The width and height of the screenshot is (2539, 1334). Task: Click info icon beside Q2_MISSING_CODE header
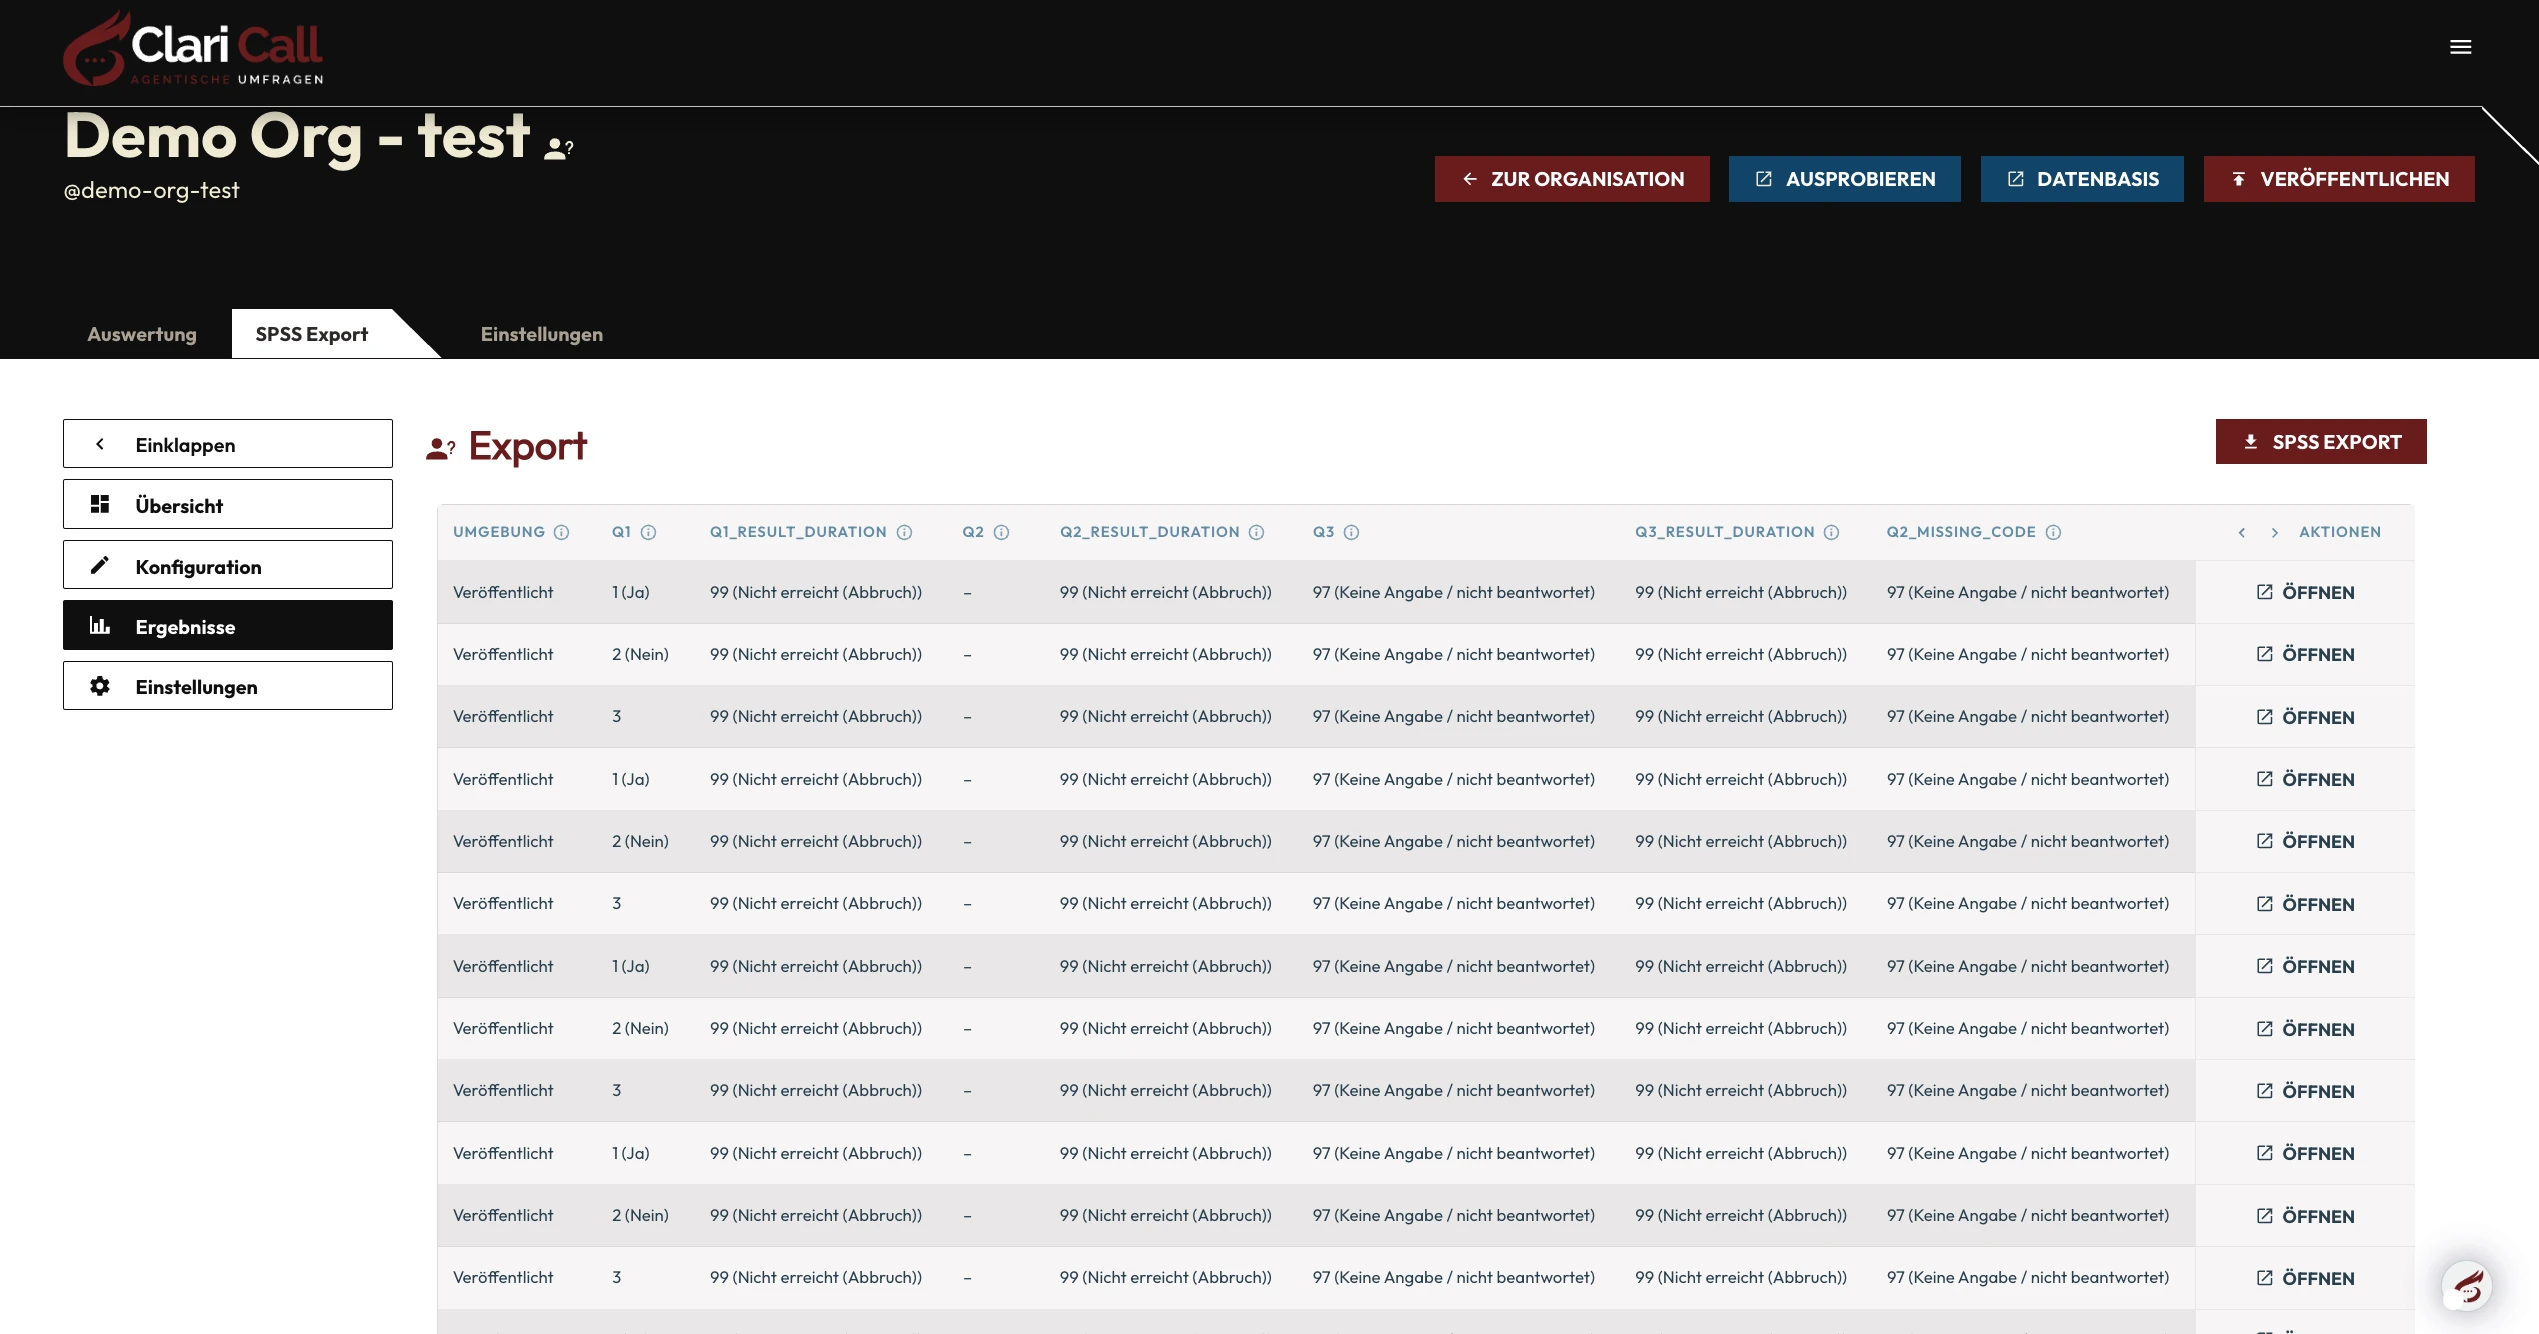2053,532
